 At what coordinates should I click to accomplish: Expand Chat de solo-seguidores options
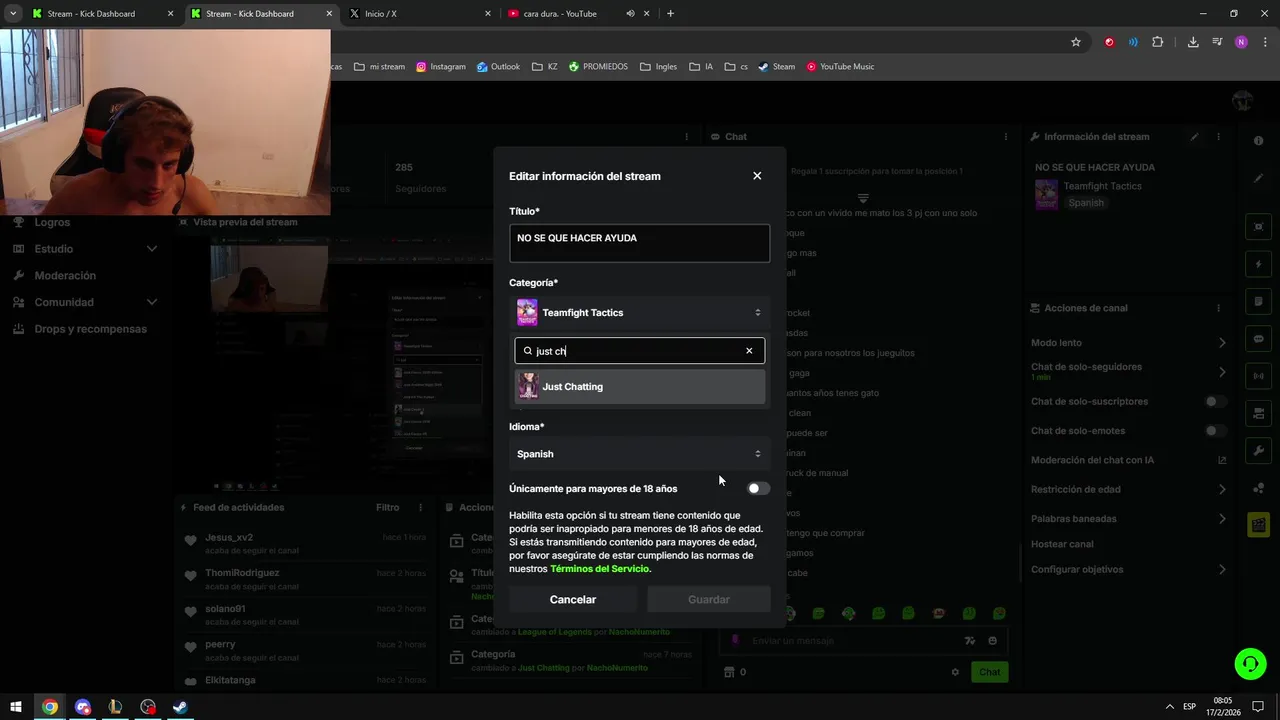[1222, 372]
